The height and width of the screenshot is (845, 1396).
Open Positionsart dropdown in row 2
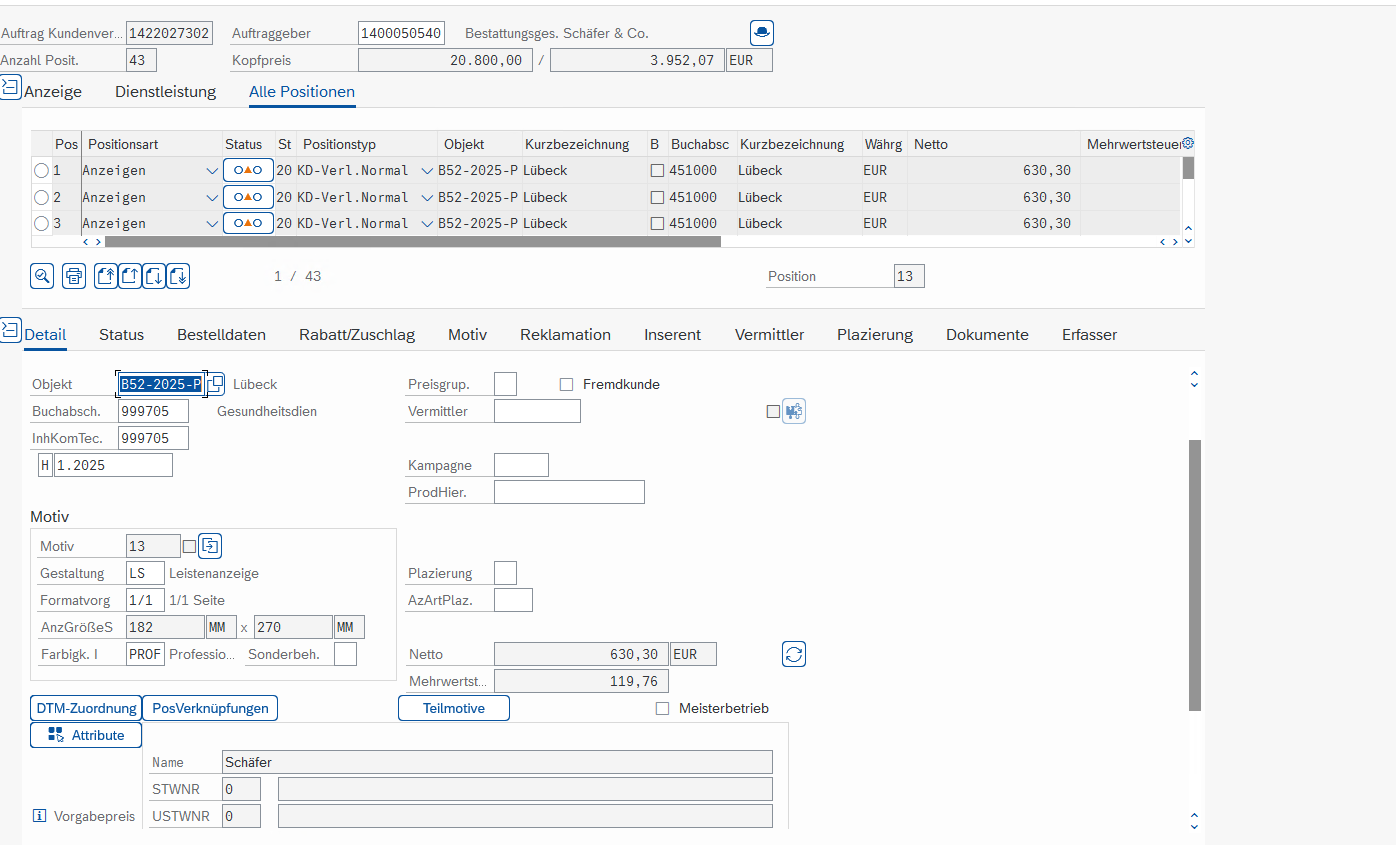211,197
